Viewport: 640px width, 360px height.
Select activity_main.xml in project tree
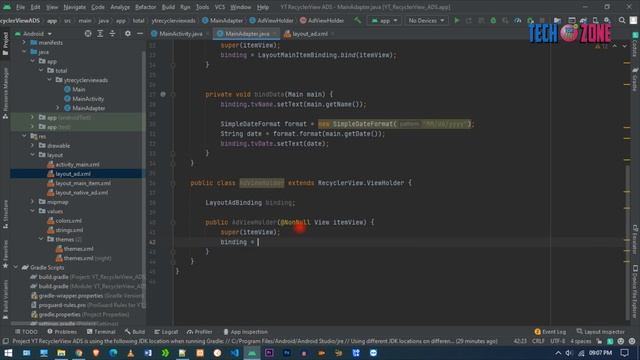(78, 164)
